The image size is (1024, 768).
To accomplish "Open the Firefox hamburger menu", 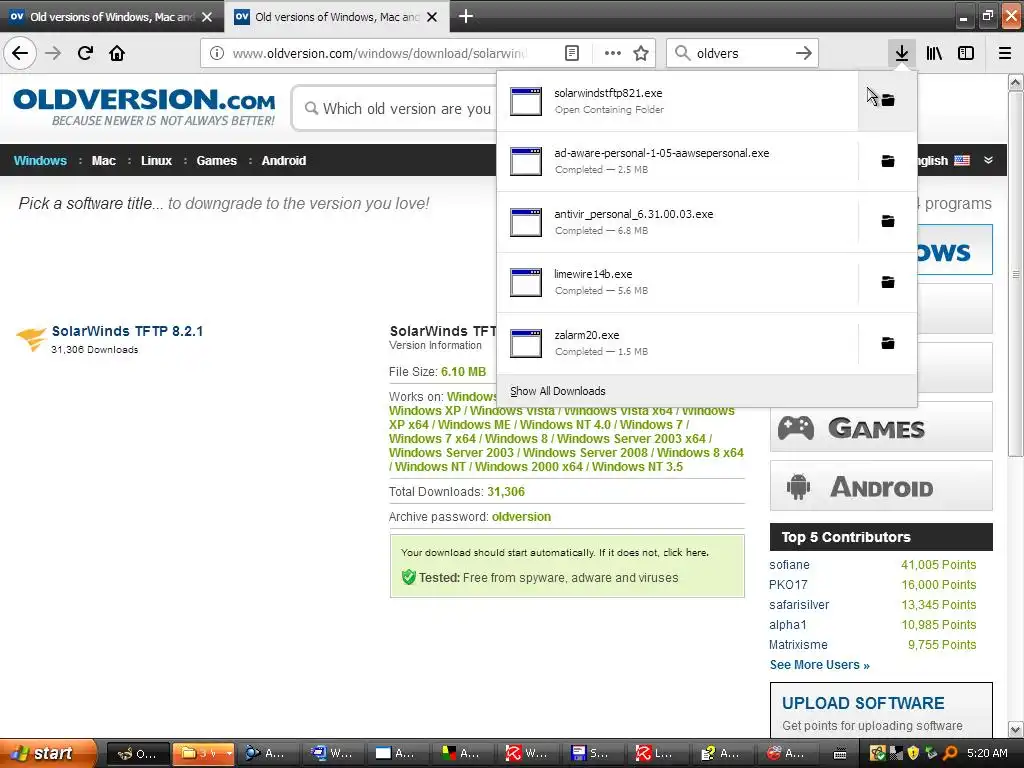I will tap(1005, 53).
